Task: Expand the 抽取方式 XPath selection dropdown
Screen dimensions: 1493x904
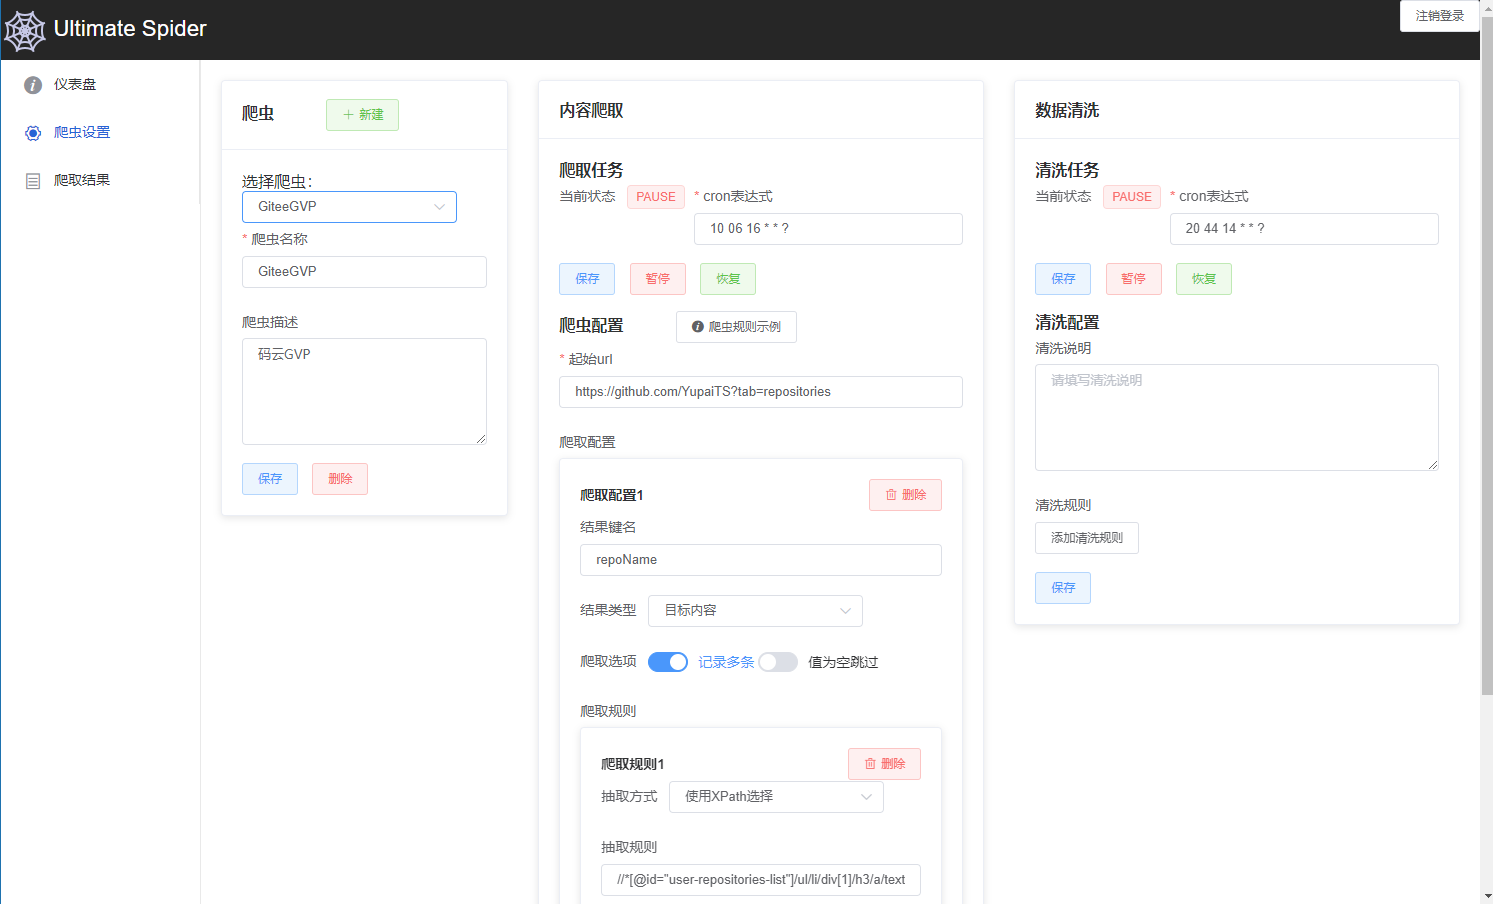Action: coord(776,797)
